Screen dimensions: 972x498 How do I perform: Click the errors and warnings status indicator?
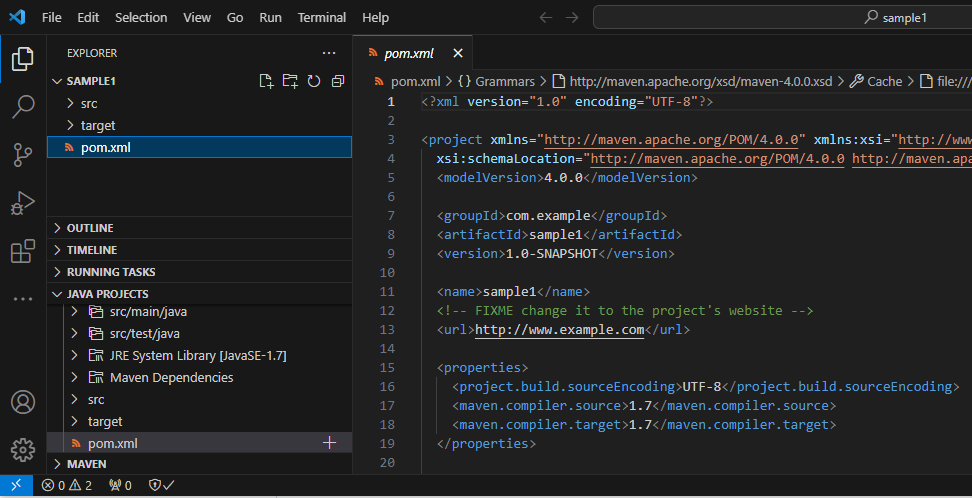pos(67,486)
